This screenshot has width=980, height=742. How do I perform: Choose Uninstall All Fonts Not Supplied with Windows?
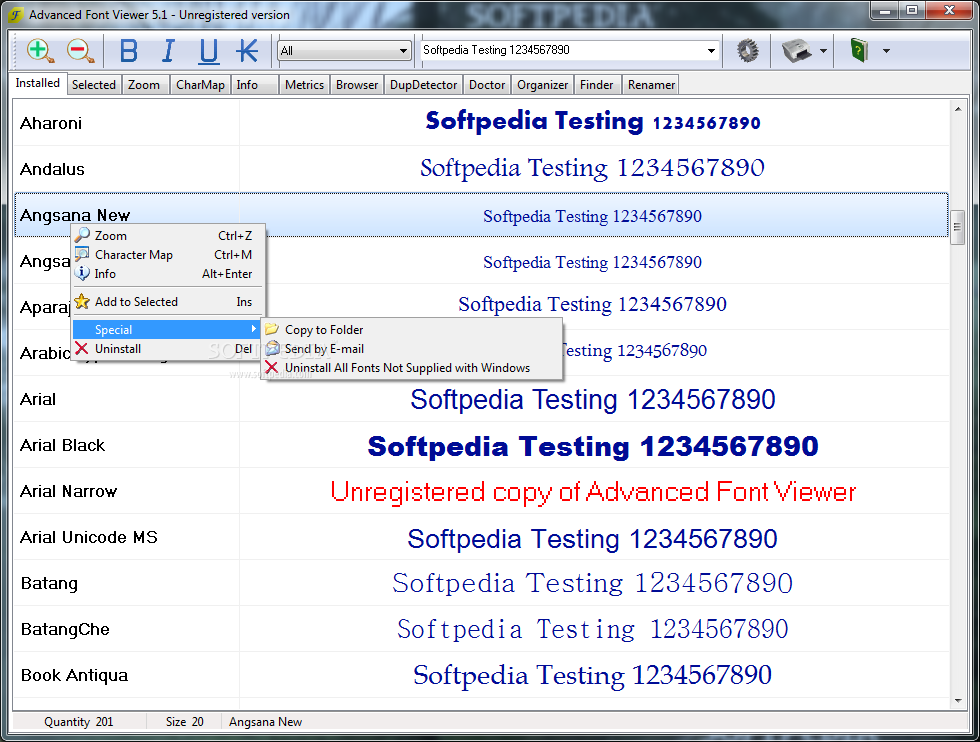[x=412, y=368]
